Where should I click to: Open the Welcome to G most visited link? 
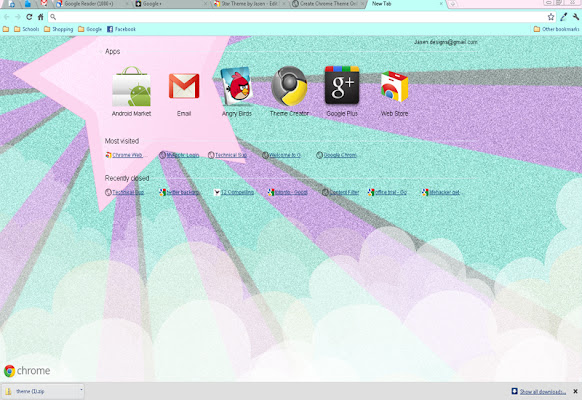click(x=281, y=155)
